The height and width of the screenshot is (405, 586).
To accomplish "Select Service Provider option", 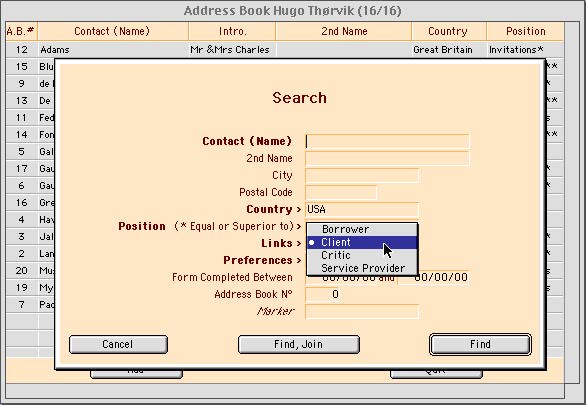I will click(362, 268).
